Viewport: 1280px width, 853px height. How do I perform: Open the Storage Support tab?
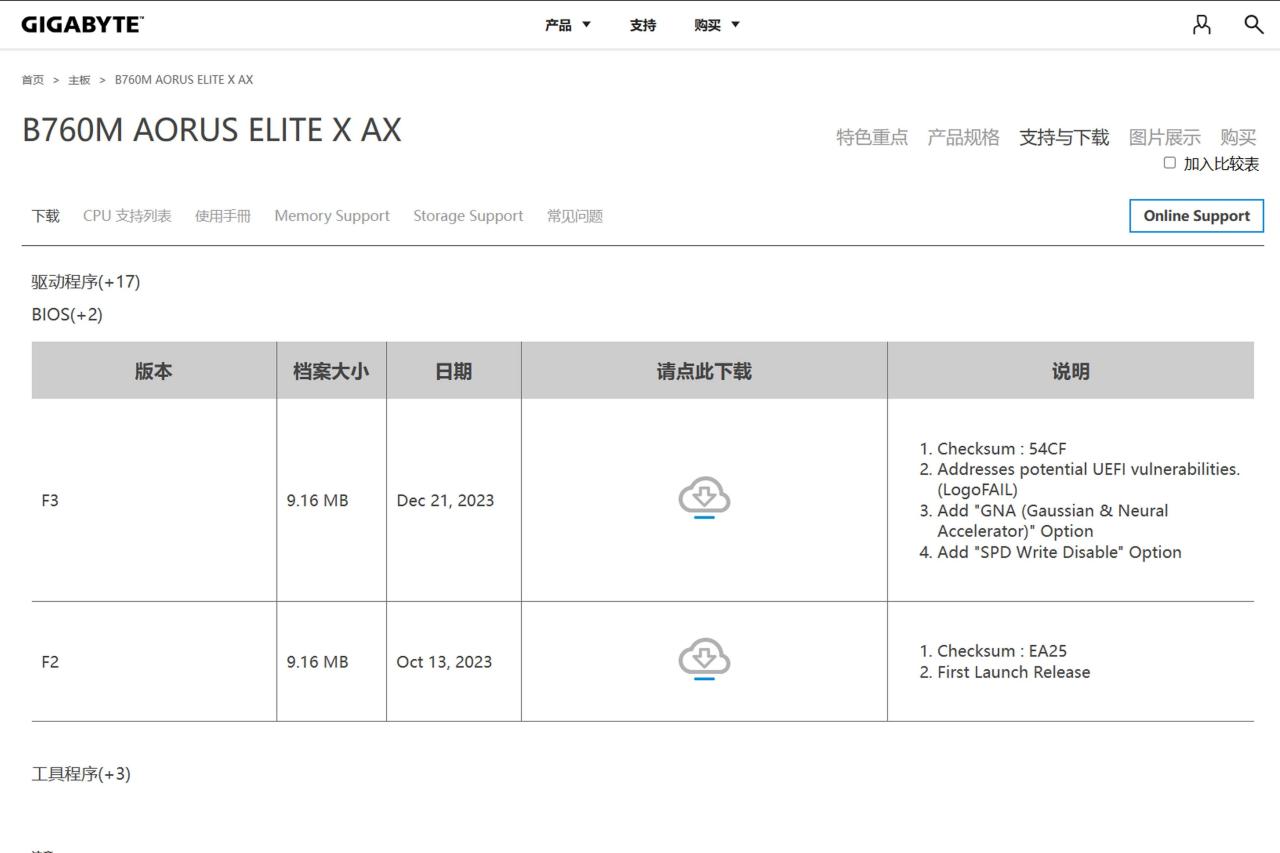click(468, 216)
